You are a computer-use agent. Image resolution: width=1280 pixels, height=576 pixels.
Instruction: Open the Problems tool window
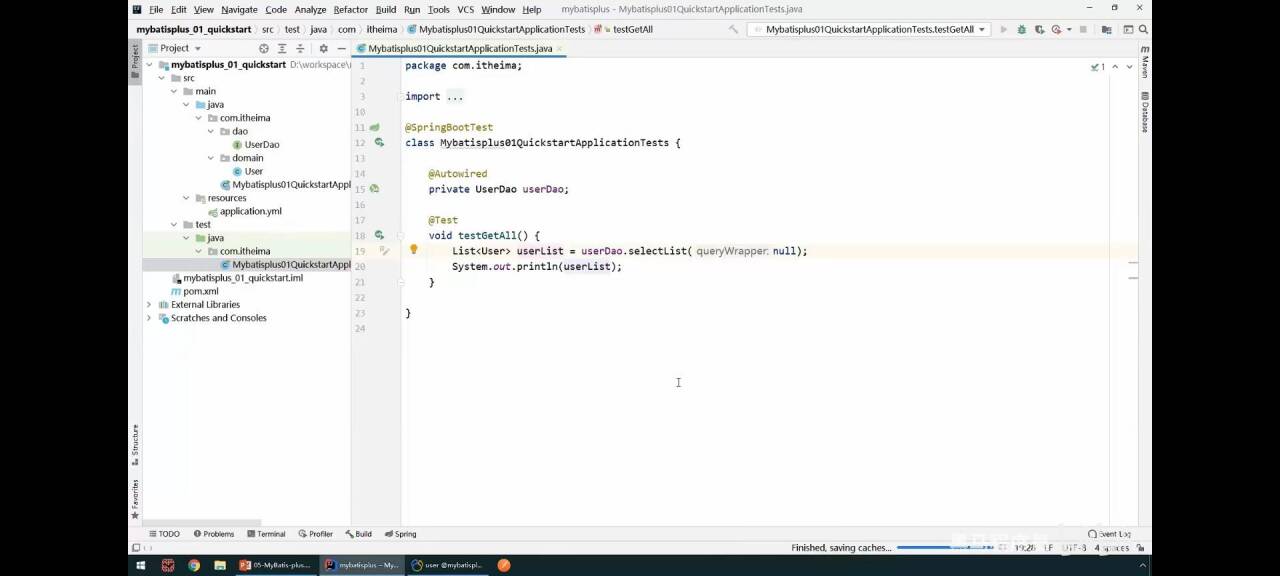(x=214, y=534)
